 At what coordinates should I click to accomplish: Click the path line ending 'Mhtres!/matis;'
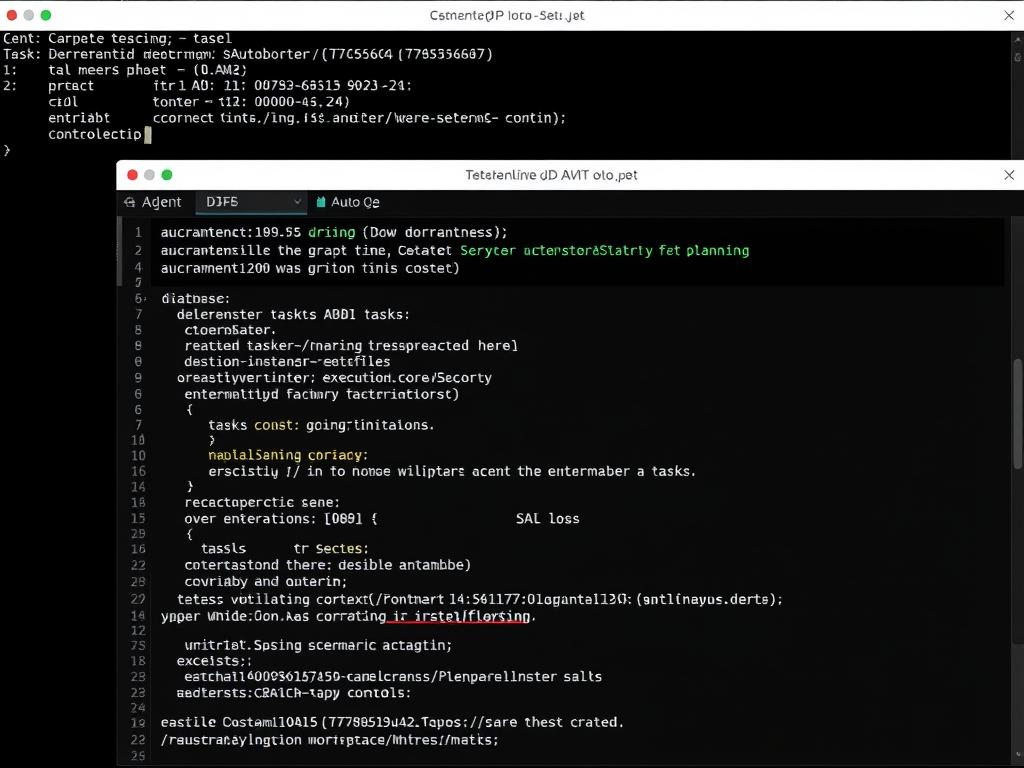330,741
